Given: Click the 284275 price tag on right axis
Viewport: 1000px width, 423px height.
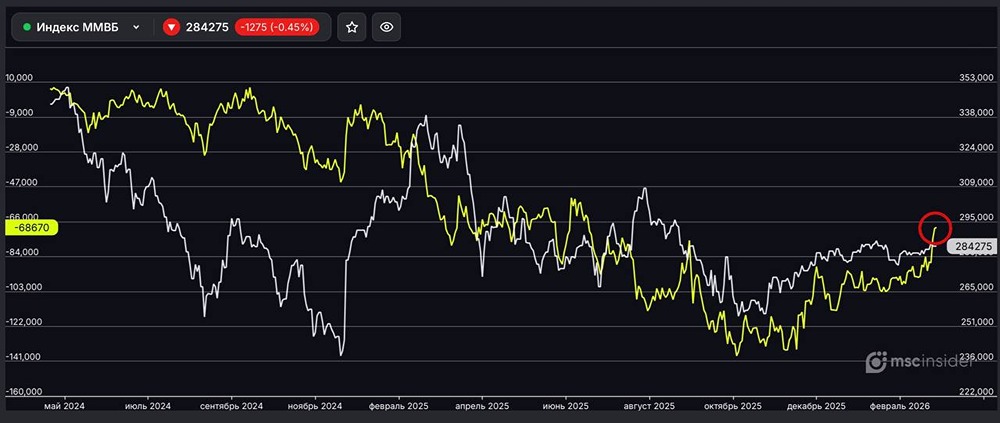Looking at the screenshot, I should (971, 246).
